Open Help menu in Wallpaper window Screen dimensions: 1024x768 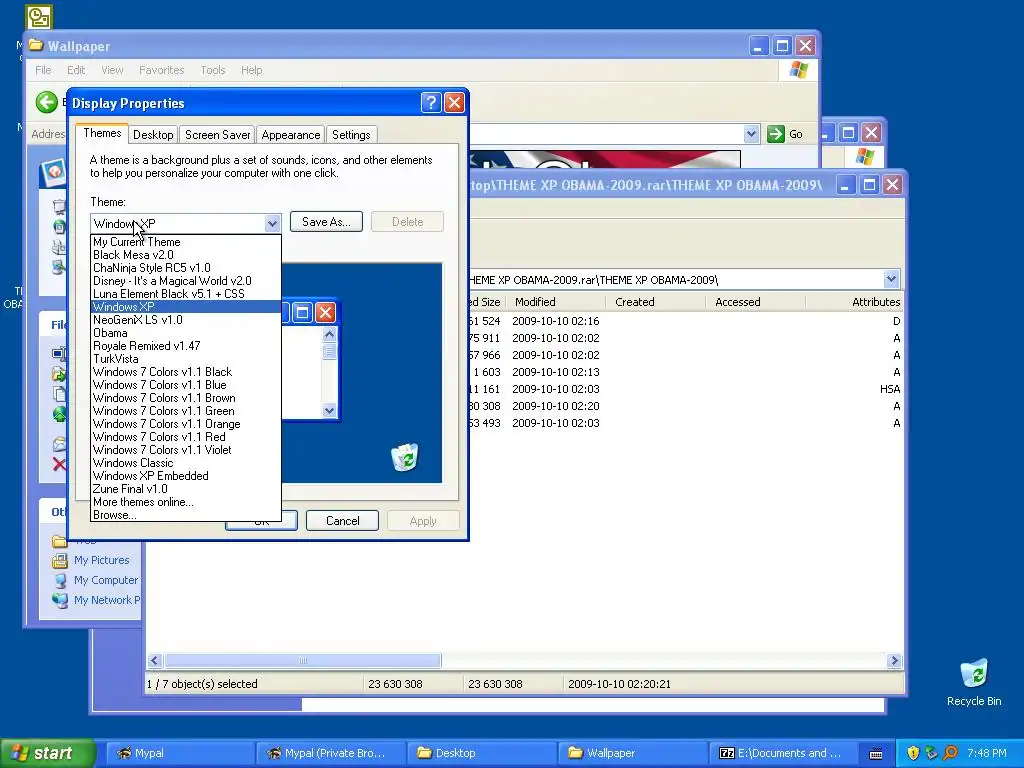click(x=251, y=70)
